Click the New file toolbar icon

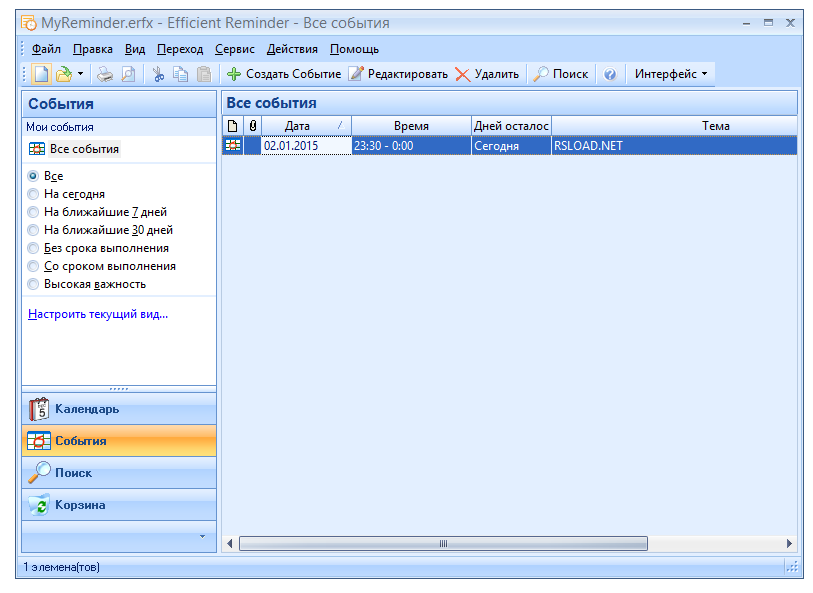[x=41, y=74]
